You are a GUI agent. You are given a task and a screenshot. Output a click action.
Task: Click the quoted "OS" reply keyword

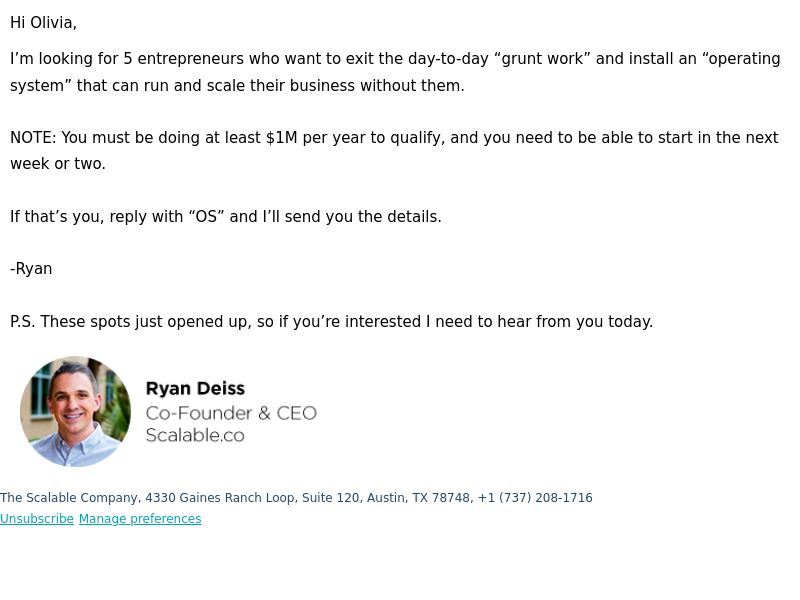[206, 216]
